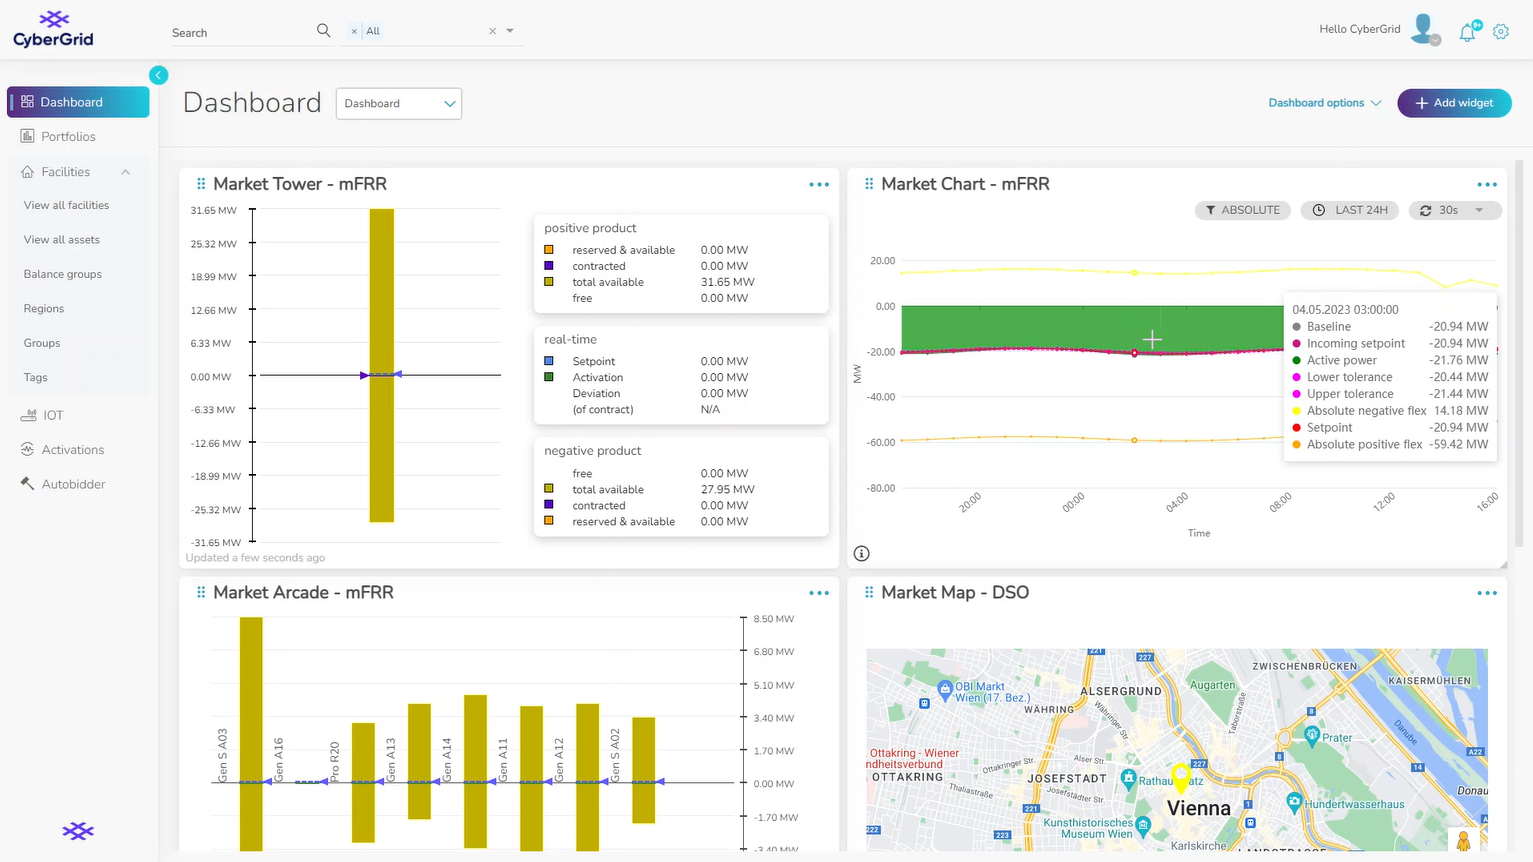Screen dimensions: 1533x862
Task: Open Market Tower widget three-dot menu
Action: click(819, 185)
